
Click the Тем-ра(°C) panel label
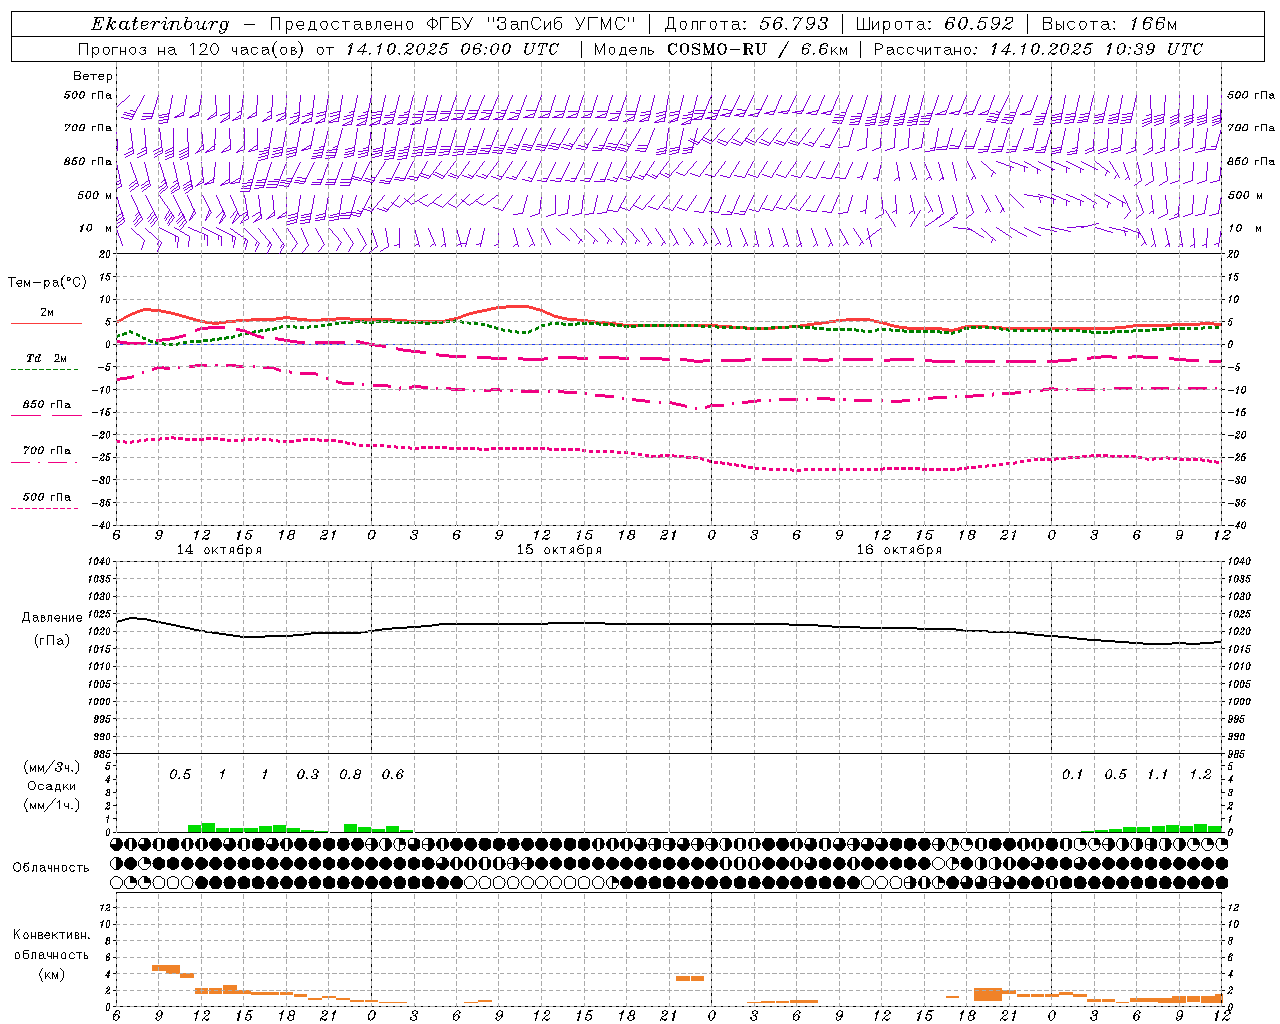pos(47,283)
